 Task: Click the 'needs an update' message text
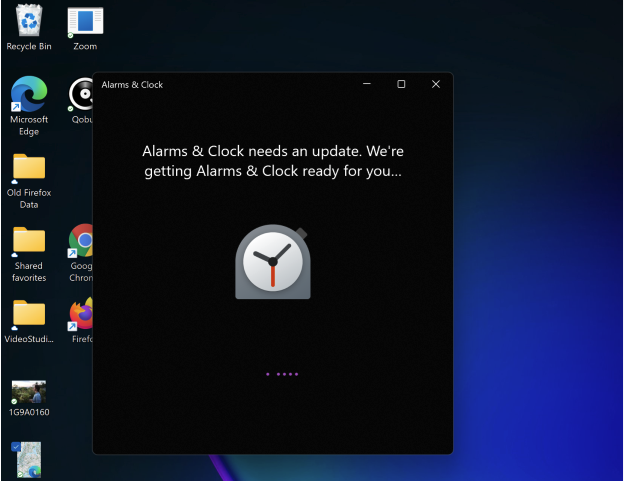[273, 161]
